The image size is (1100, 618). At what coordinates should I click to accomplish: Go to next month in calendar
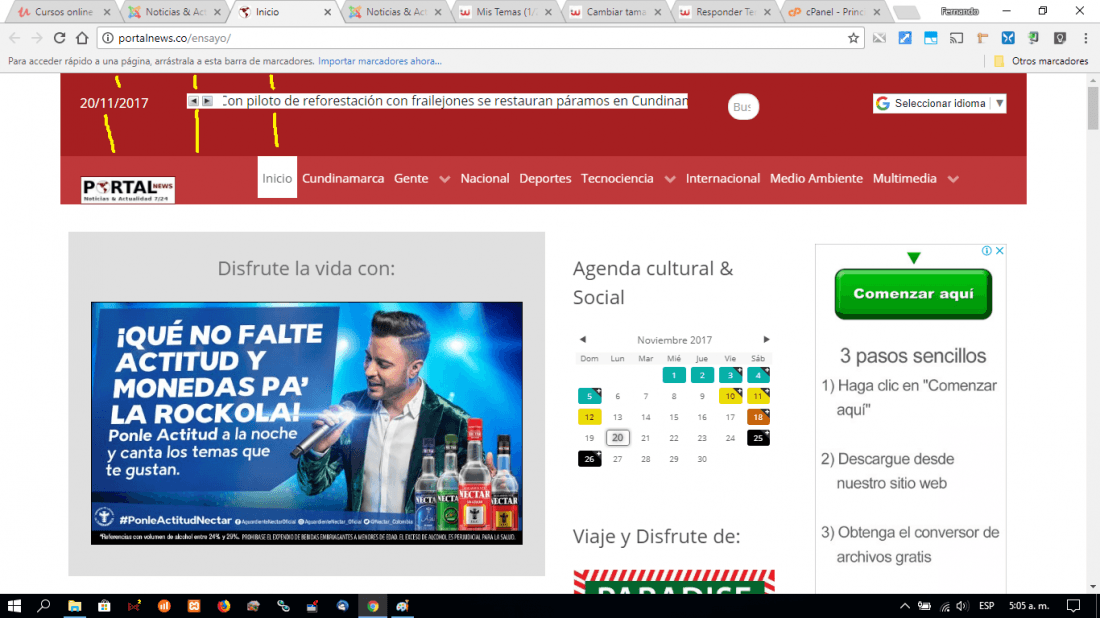pos(766,340)
